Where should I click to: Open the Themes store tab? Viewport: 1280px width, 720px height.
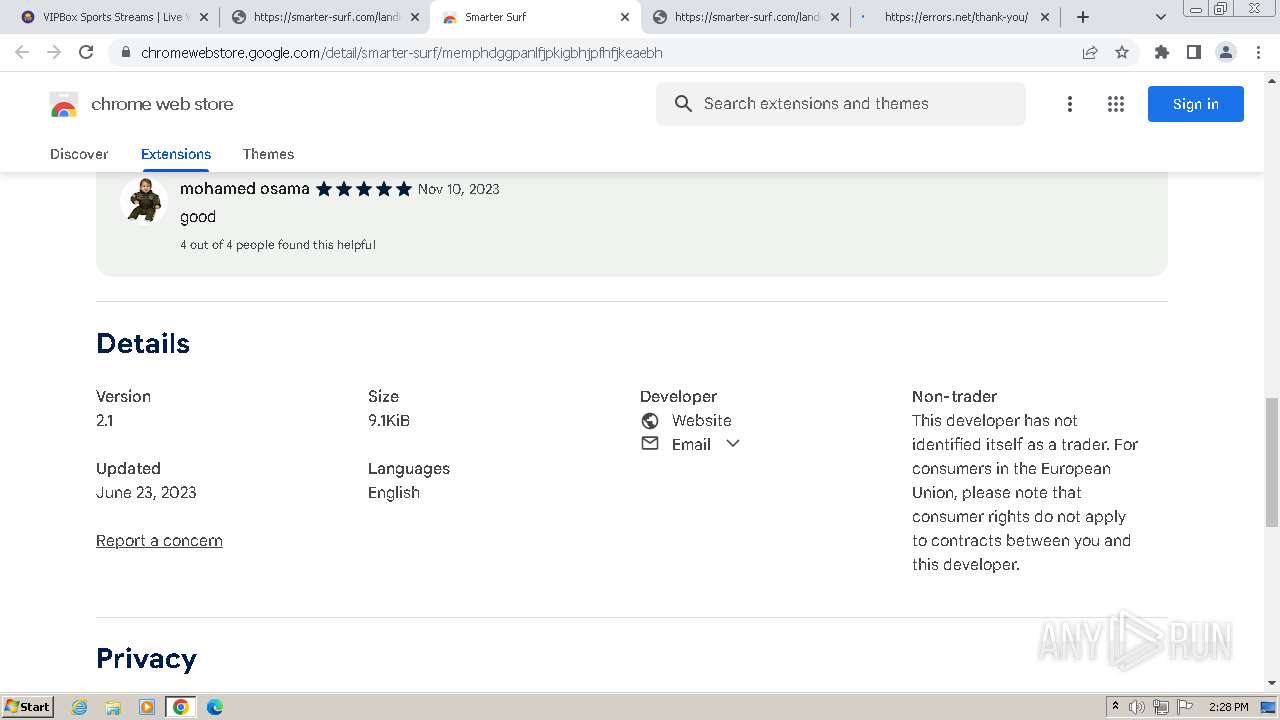[268, 154]
